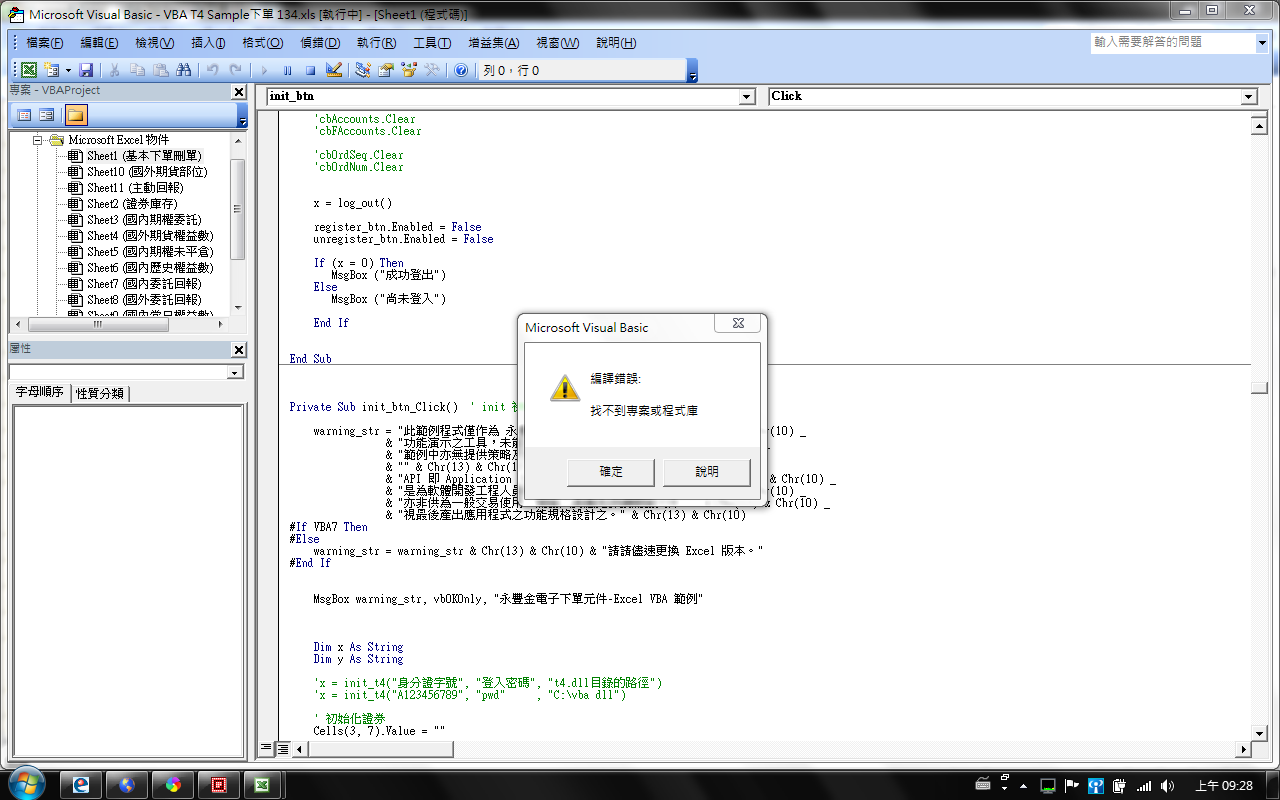Click the View Object icon in project panel

click(x=47, y=115)
